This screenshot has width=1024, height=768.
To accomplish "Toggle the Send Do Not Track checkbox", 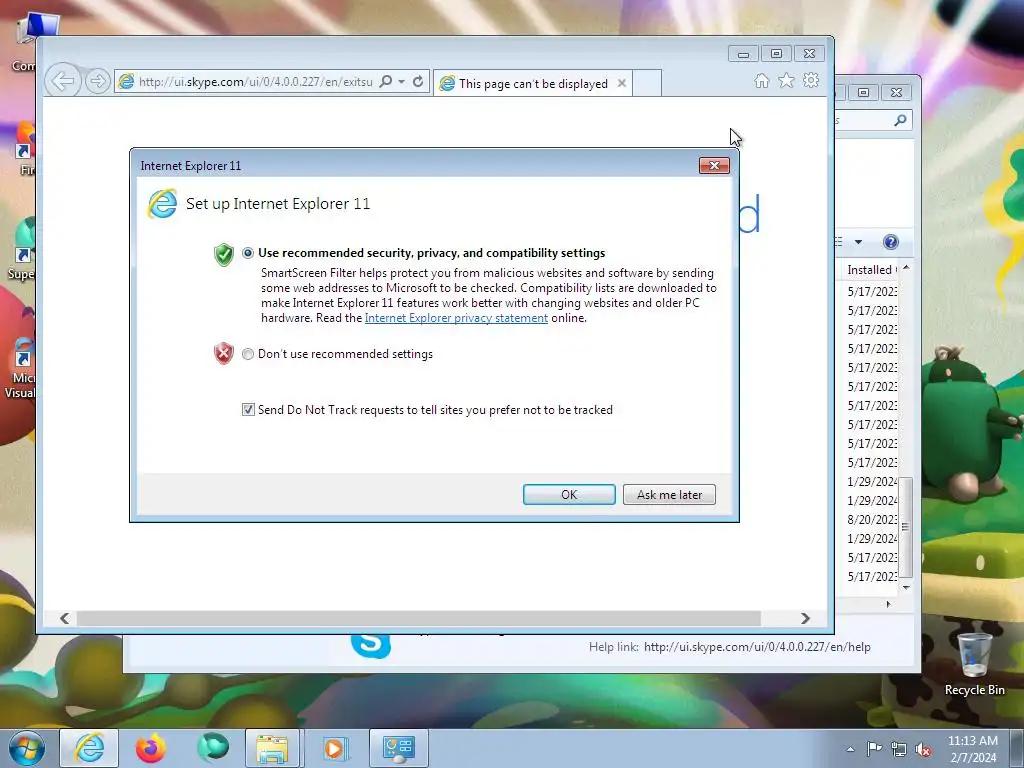I will [x=248, y=409].
